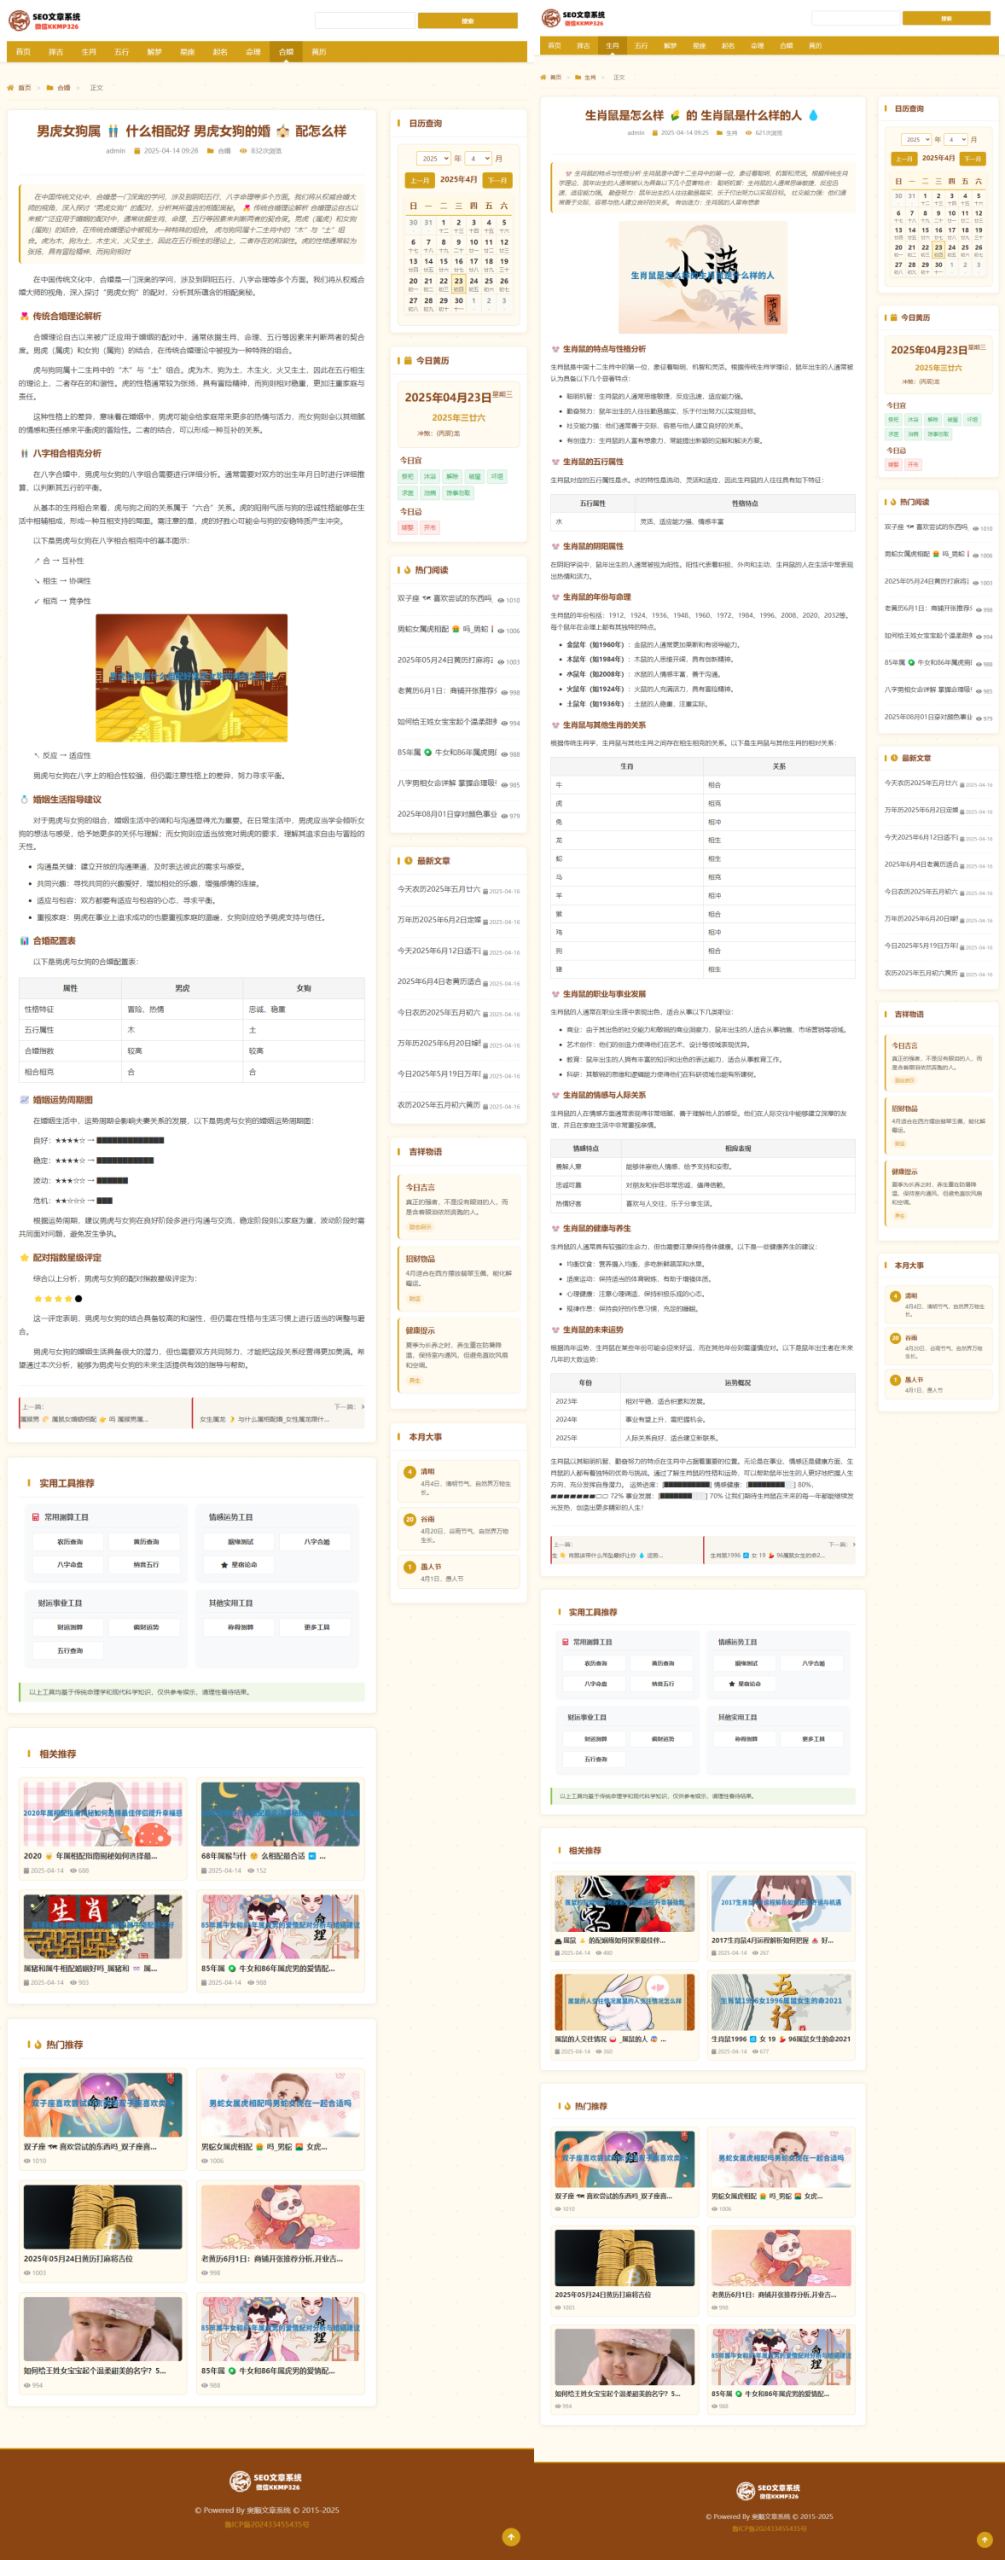Image resolution: width=1005 pixels, height=2560 pixels.
Task: Expand the 2025 year selector on the 生肖鼠 page
Action: pyautogui.click(x=916, y=139)
